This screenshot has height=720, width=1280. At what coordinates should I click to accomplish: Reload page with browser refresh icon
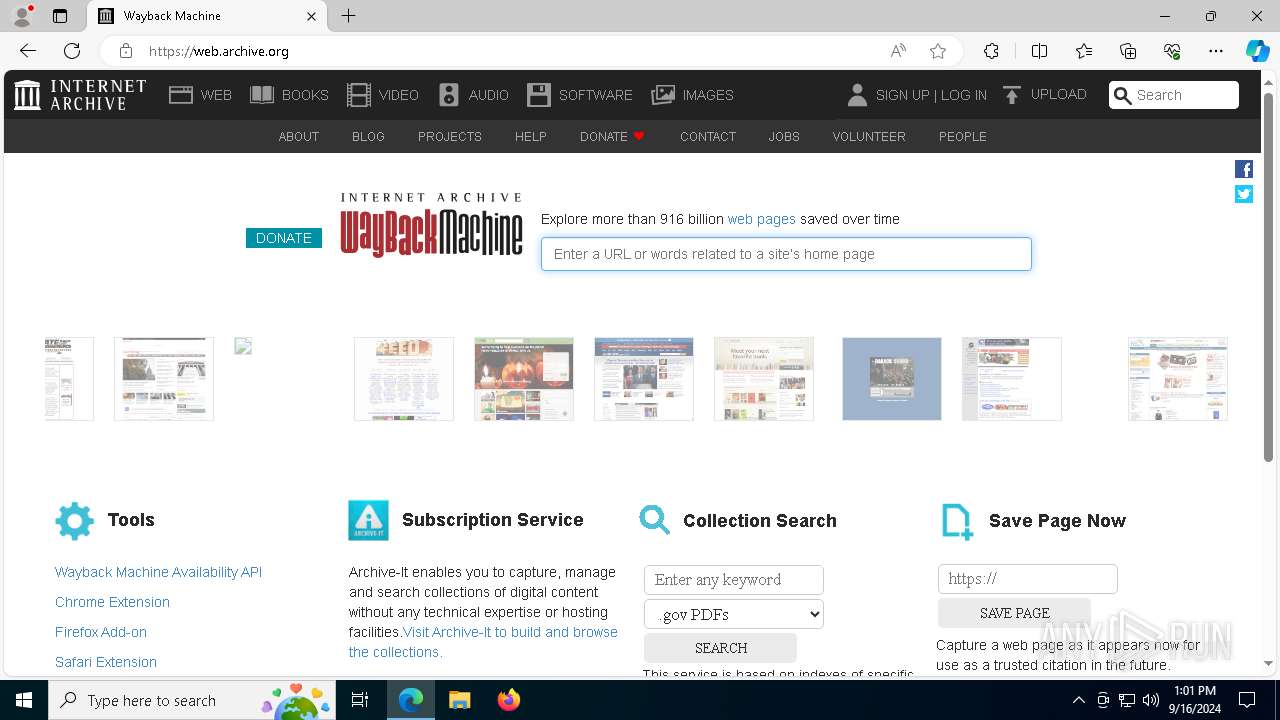(x=72, y=51)
